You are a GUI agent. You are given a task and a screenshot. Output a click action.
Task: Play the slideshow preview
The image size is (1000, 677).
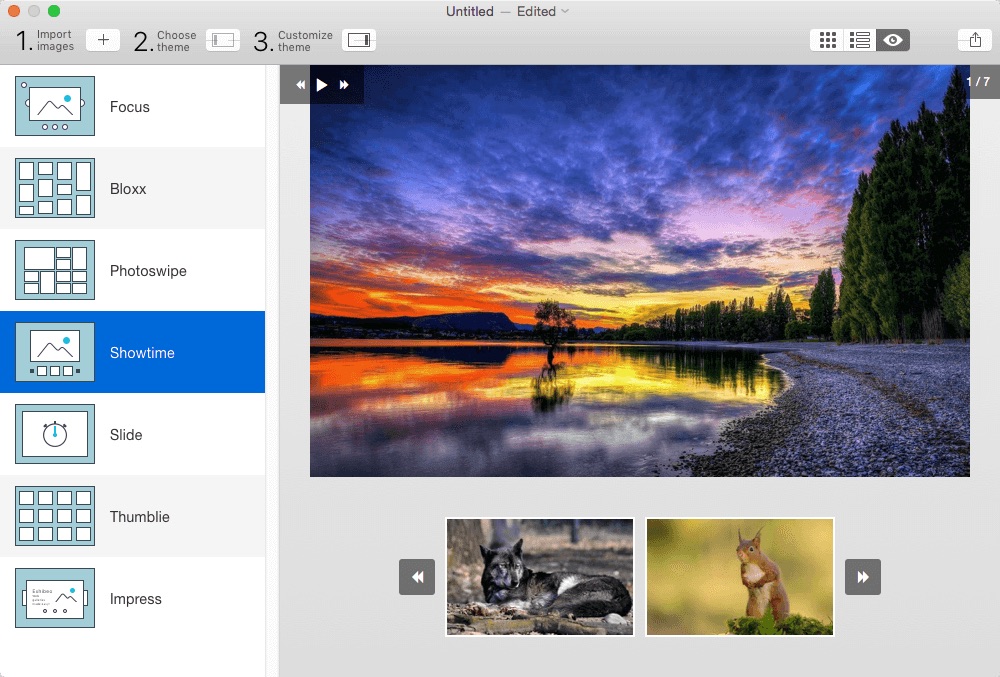coord(322,85)
